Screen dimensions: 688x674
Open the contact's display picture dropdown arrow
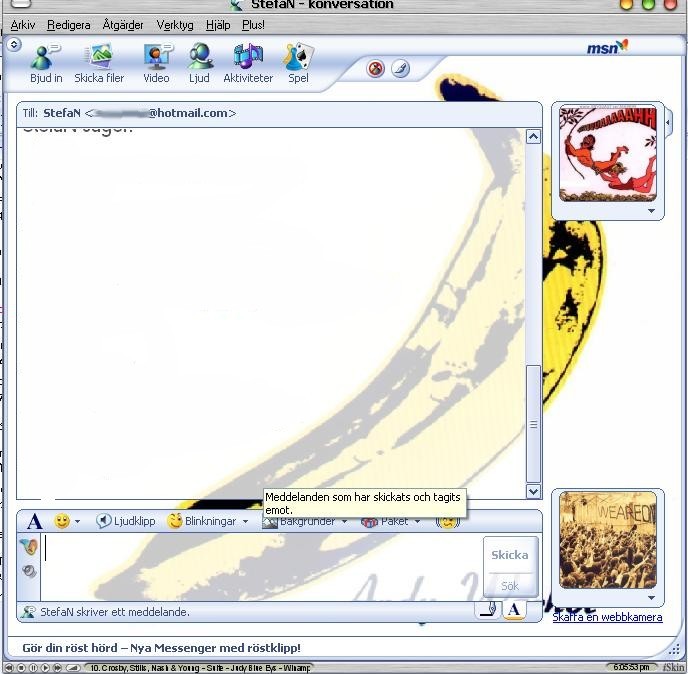[651, 211]
